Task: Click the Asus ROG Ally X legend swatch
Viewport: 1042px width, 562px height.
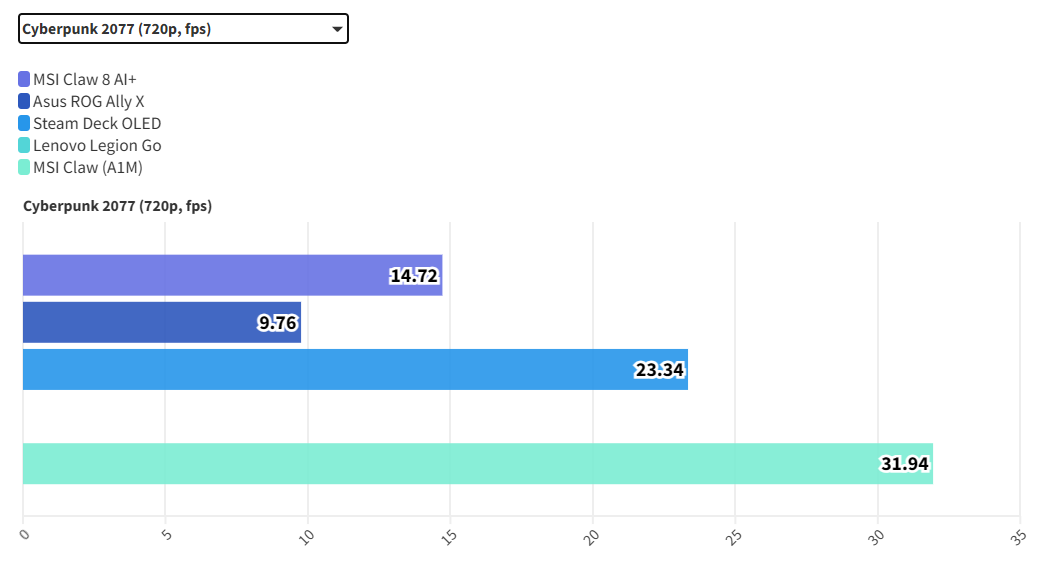Action: (24, 101)
